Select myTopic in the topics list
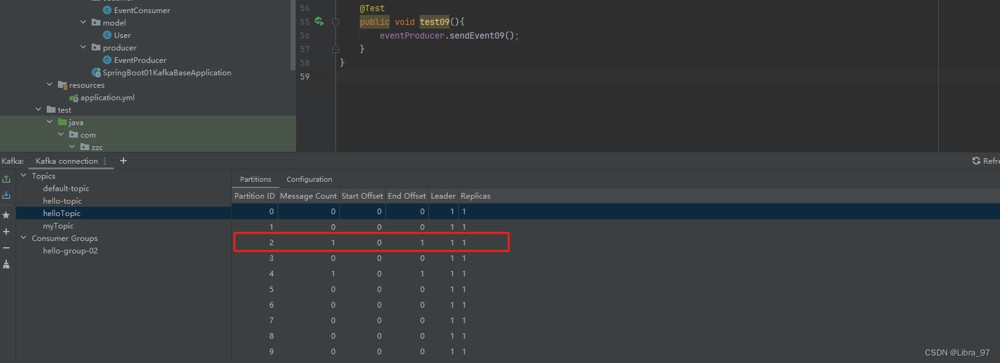This screenshot has height=363, width=1000. [59, 226]
